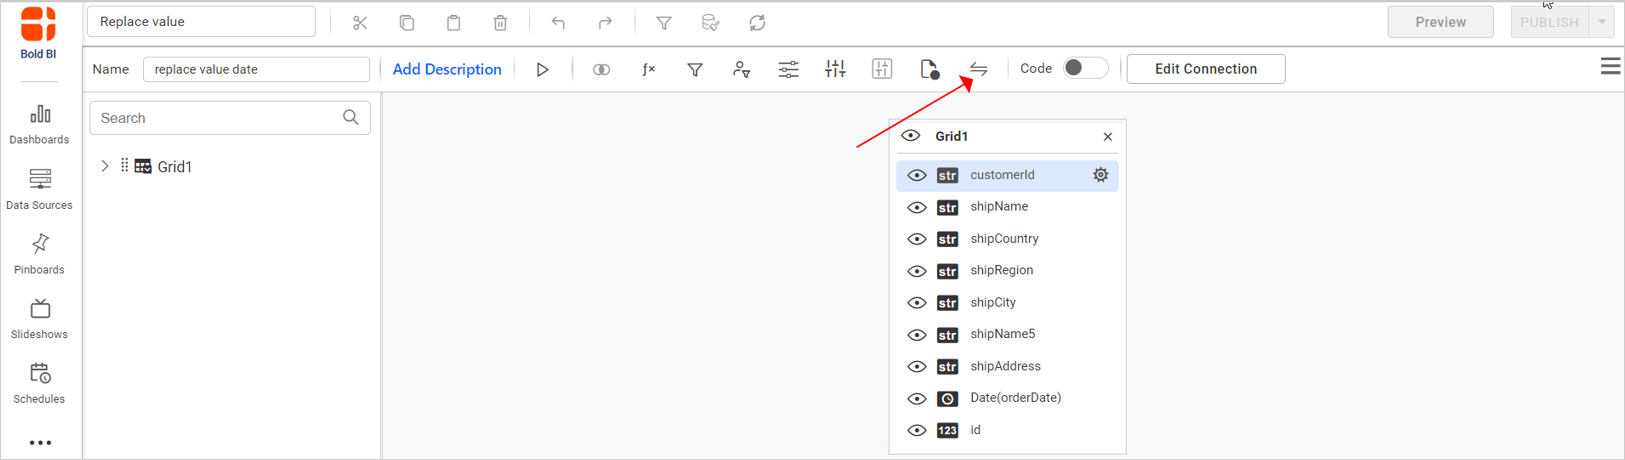Click the cut scissors icon
The height and width of the screenshot is (460, 1625).
pos(360,23)
